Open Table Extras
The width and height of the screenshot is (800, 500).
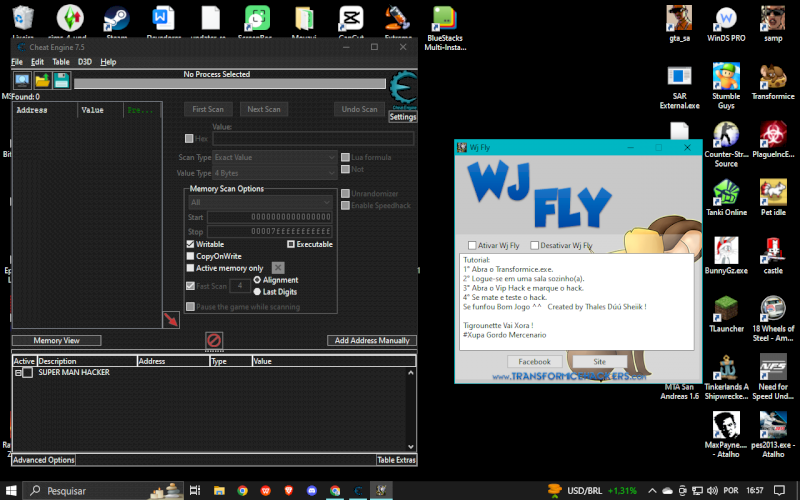click(x=396, y=460)
